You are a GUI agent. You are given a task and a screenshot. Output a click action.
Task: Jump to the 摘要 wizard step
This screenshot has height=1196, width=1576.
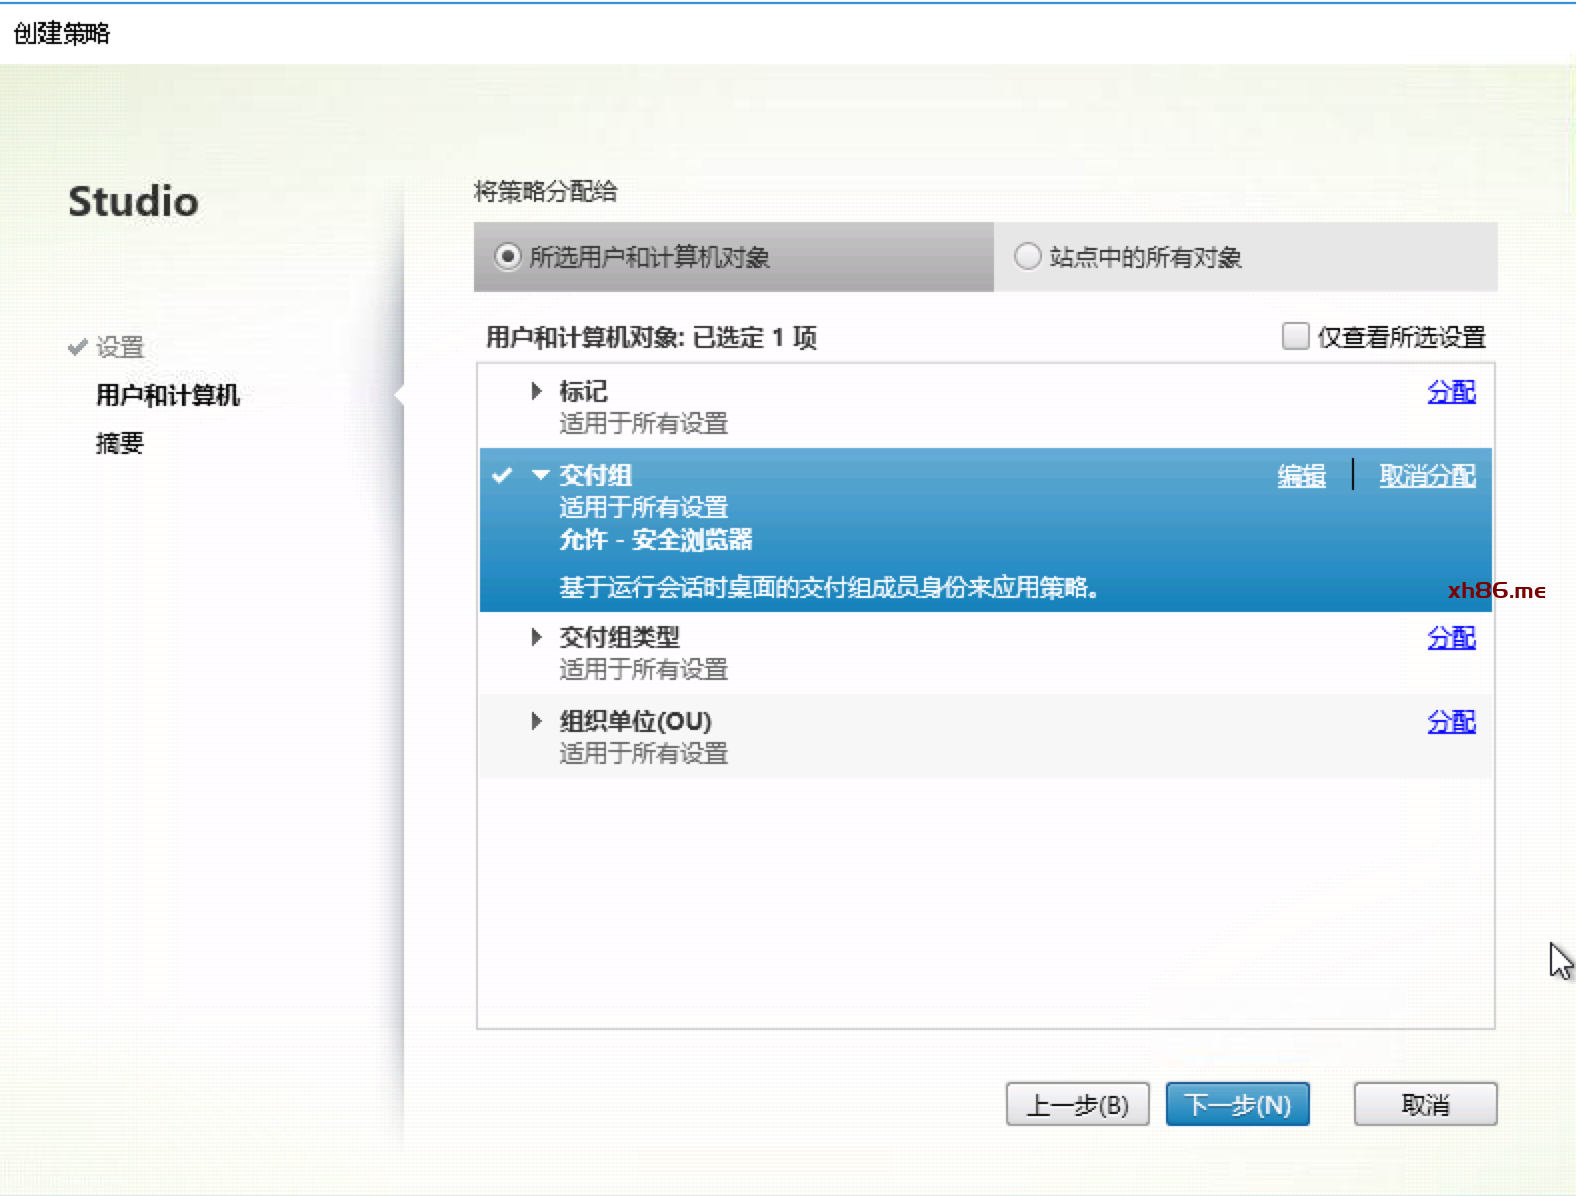pos(120,443)
